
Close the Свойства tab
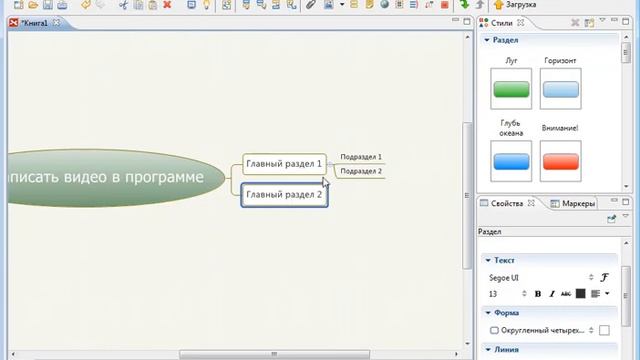tap(531, 203)
